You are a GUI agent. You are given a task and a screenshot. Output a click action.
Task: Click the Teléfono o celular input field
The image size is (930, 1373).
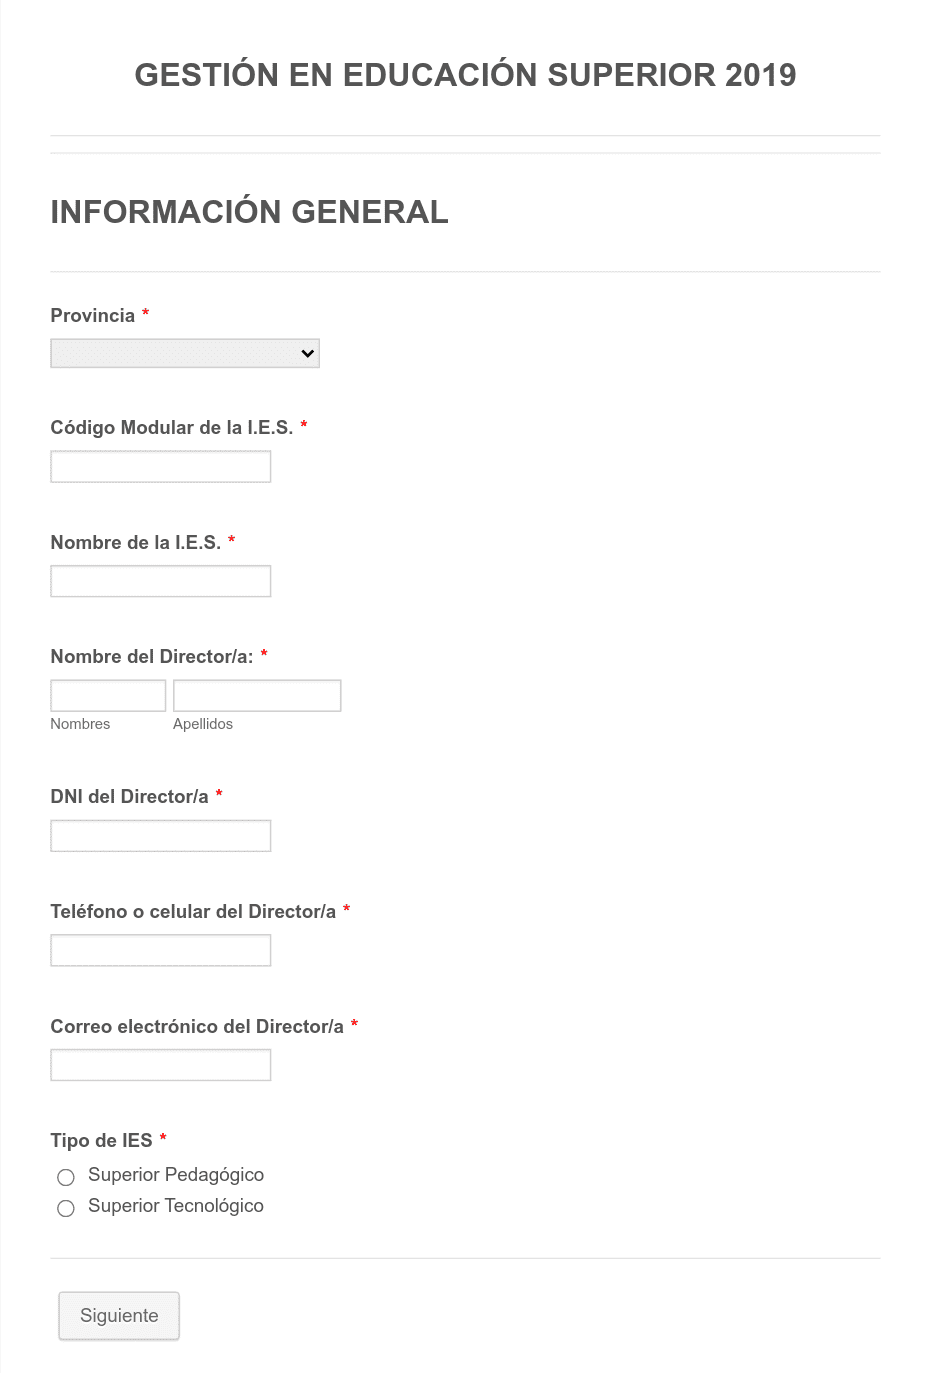(161, 950)
